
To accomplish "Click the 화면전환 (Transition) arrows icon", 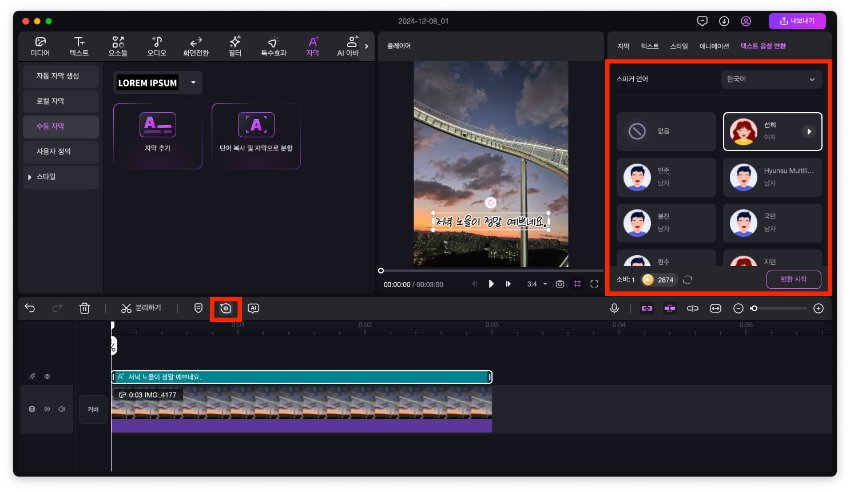I will point(196,44).
